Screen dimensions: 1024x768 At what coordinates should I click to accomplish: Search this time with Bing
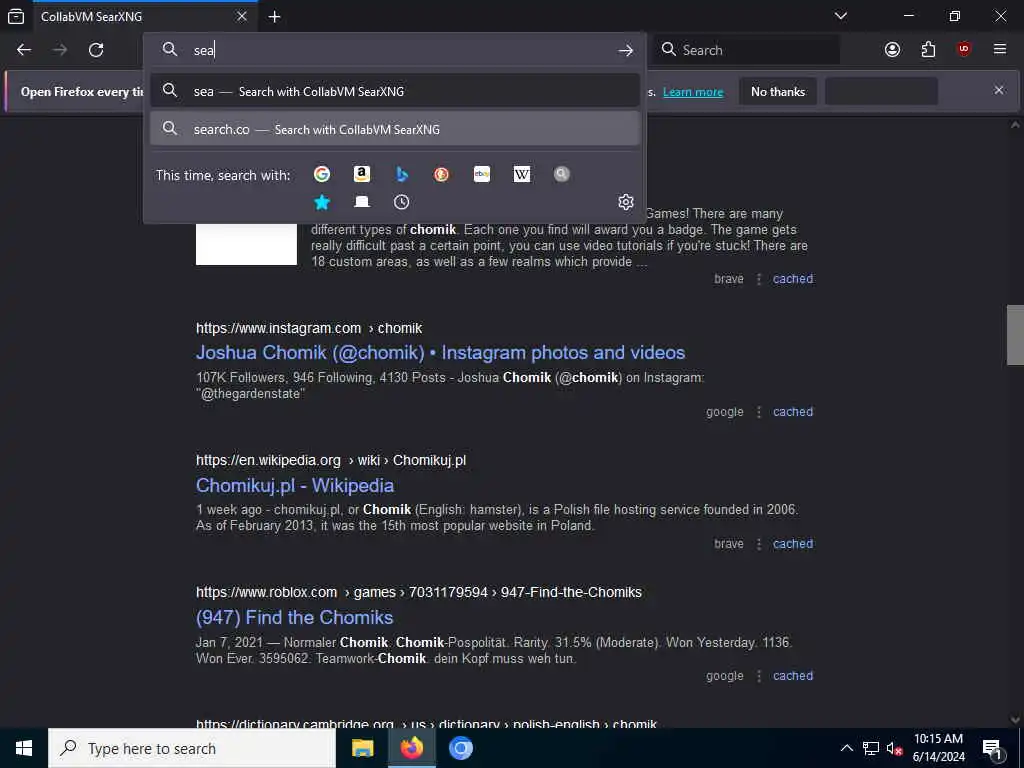click(402, 174)
